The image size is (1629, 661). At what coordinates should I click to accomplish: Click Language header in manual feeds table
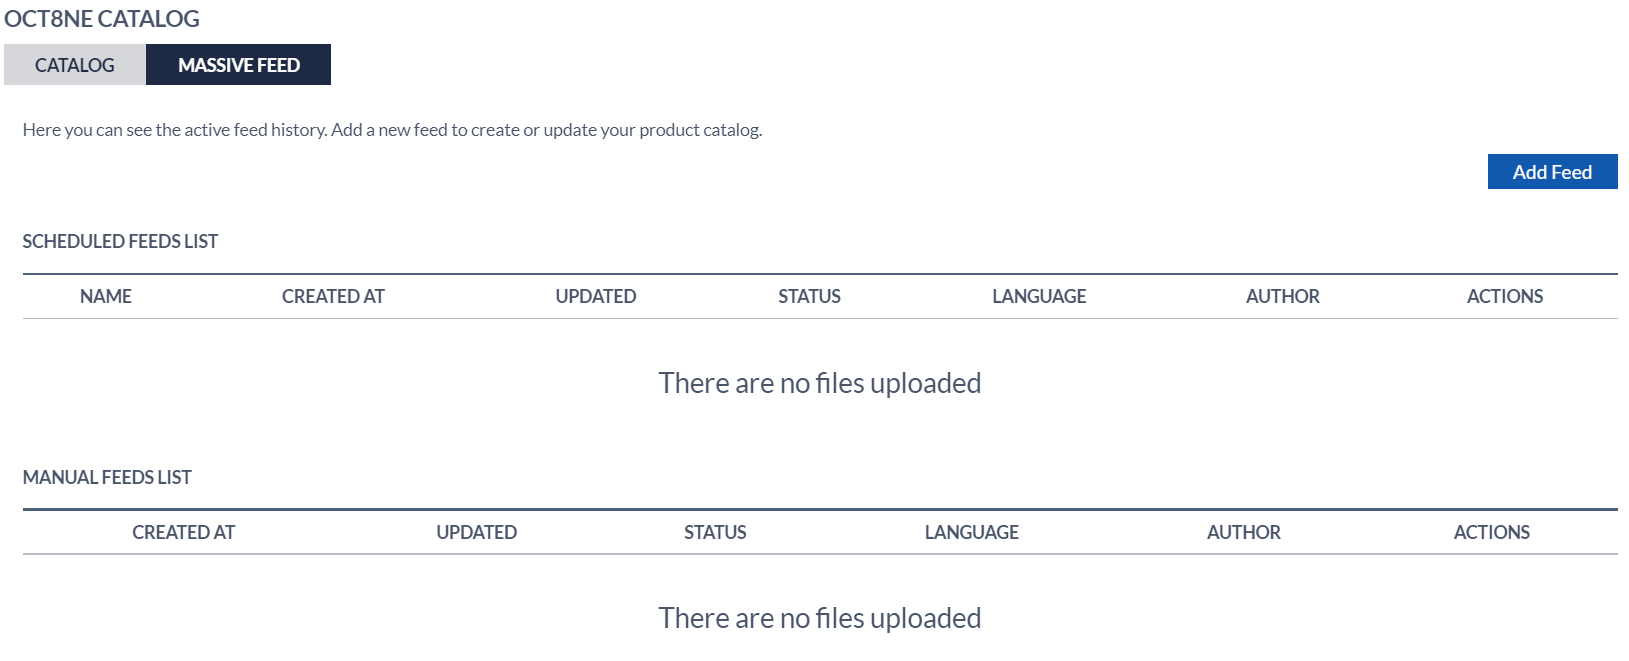(971, 532)
